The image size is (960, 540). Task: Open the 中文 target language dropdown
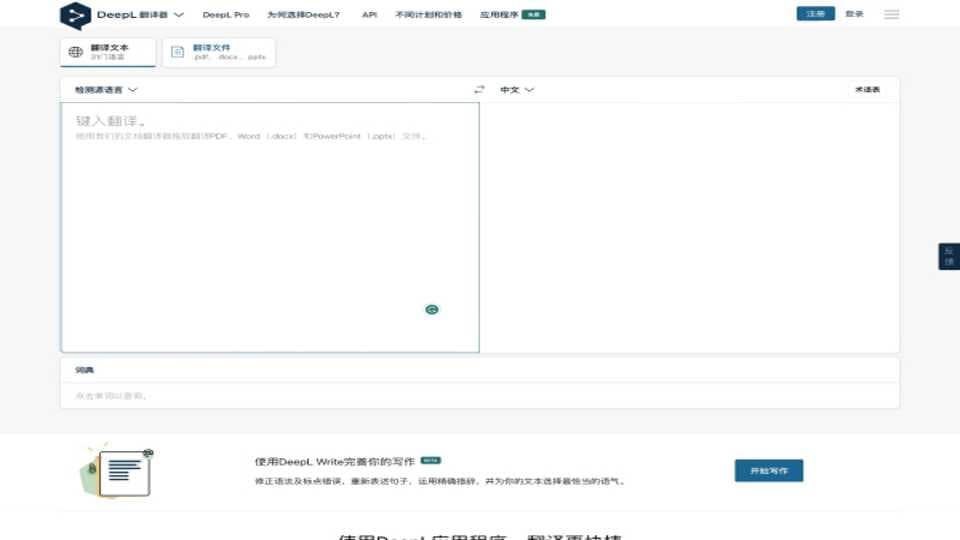[x=517, y=89]
